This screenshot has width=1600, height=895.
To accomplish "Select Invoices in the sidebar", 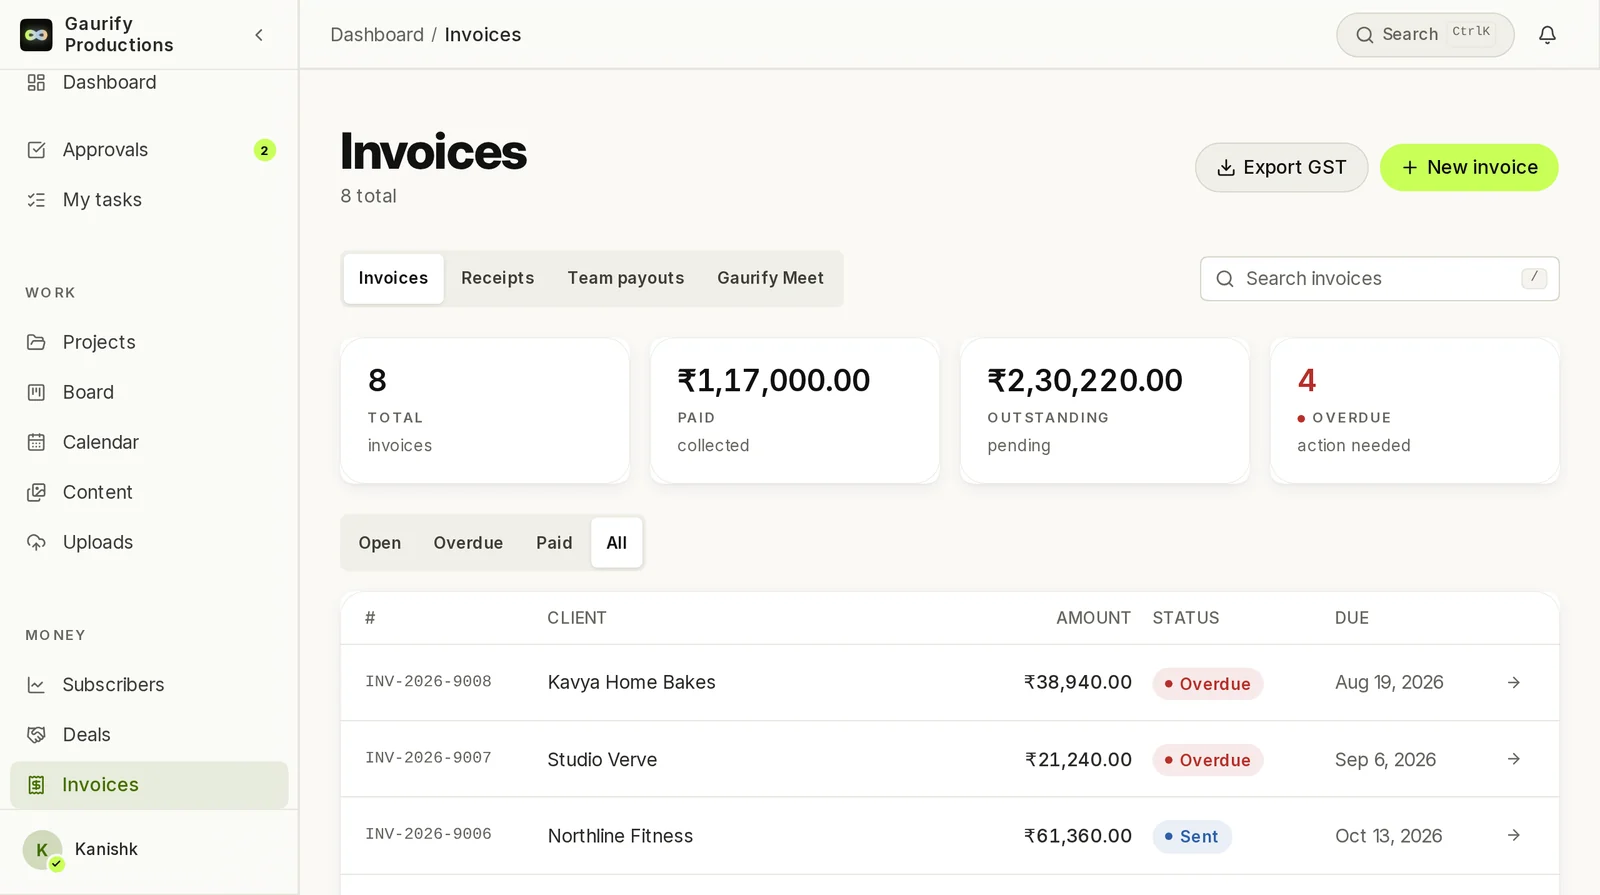I will 149,785.
